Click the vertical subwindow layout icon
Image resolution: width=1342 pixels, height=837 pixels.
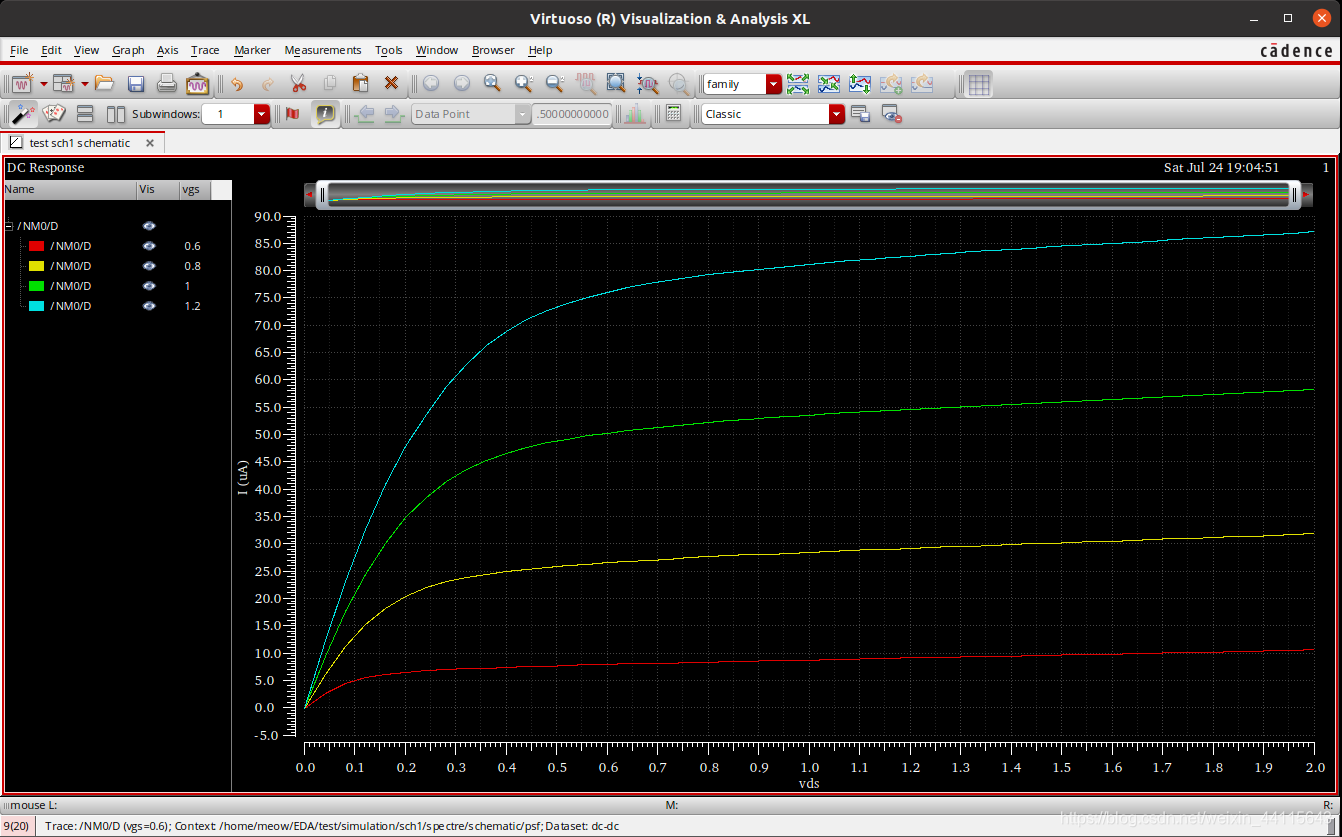(116, 114)
